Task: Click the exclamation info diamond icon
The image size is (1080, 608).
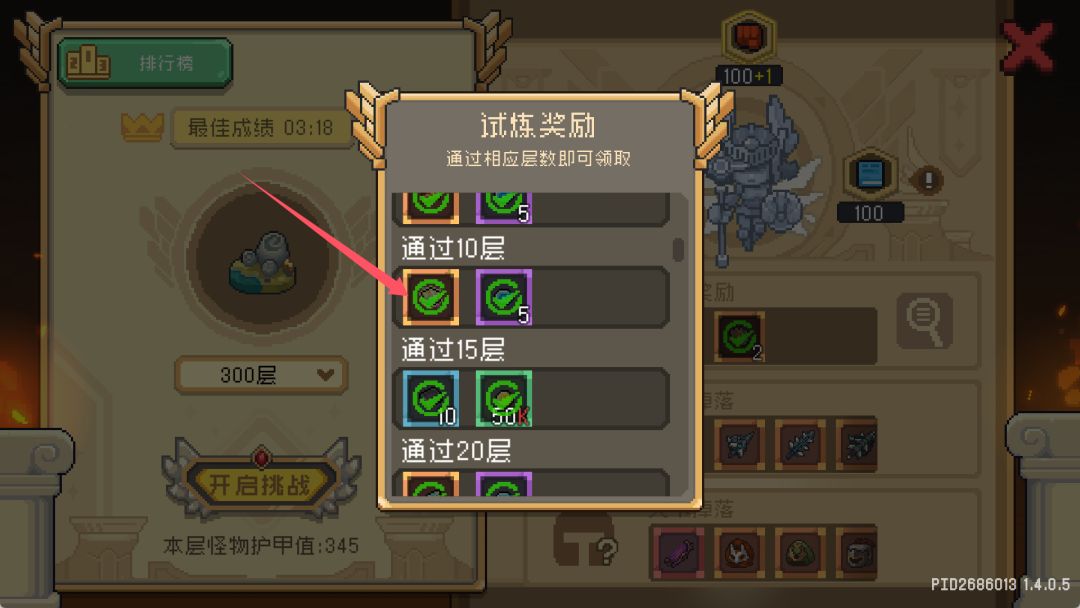Action: pyautogui.click(x=928, y=180)
